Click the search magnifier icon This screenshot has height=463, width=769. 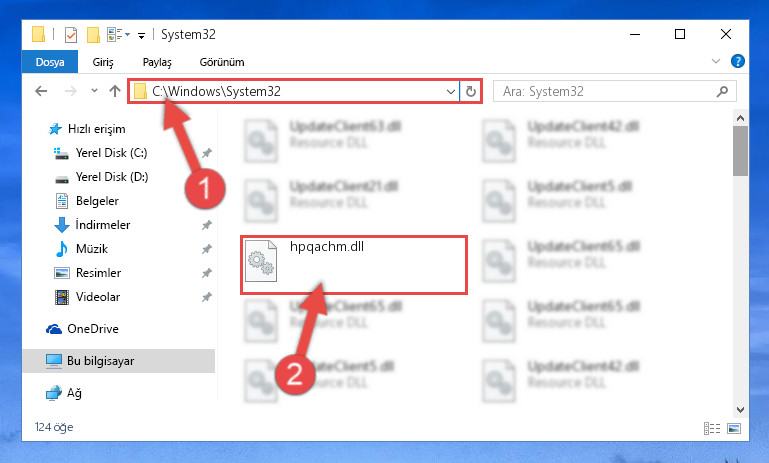(x=722, y=92)
